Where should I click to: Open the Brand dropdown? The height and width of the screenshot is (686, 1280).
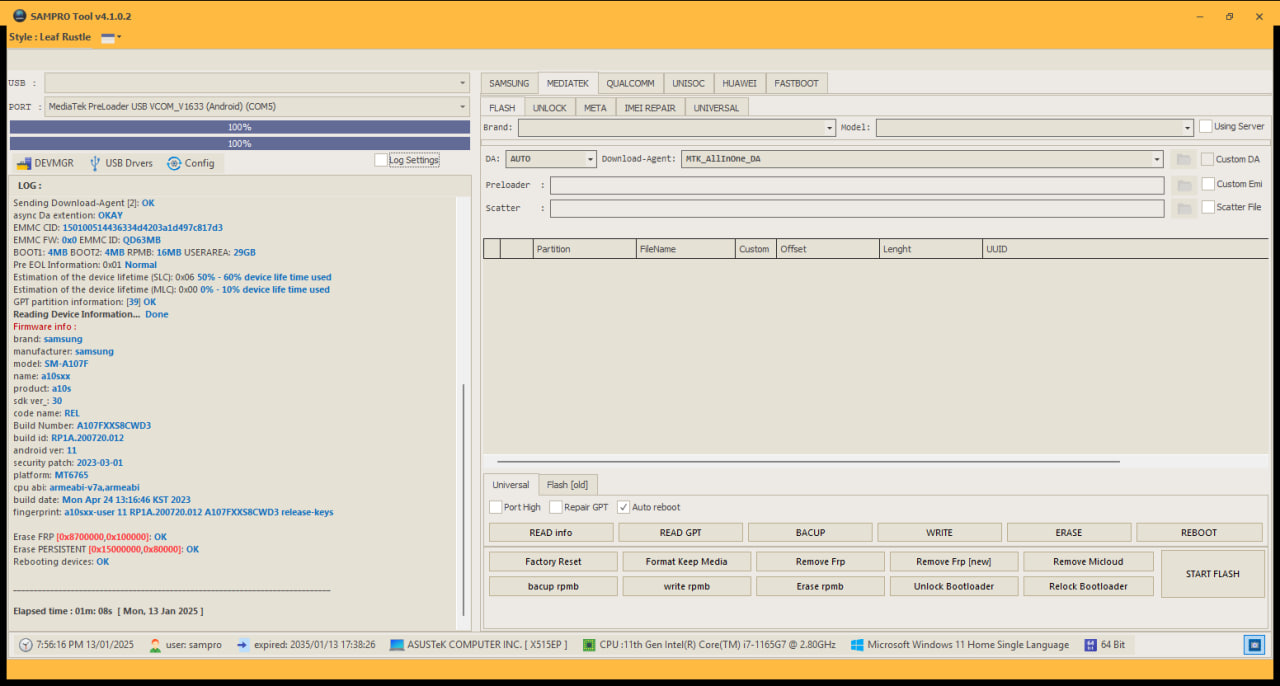point(830,128)
